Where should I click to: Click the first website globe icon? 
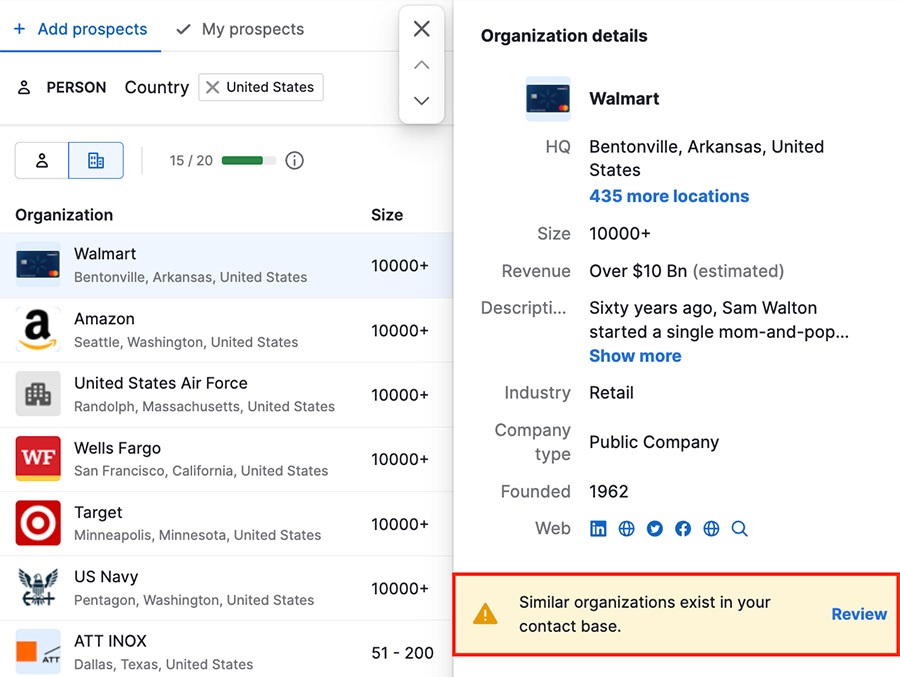click(x=627, y=528)
